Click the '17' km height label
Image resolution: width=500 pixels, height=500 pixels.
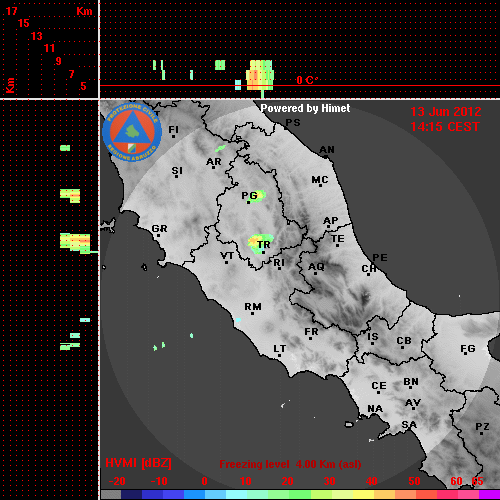click(x=11, y=11)
